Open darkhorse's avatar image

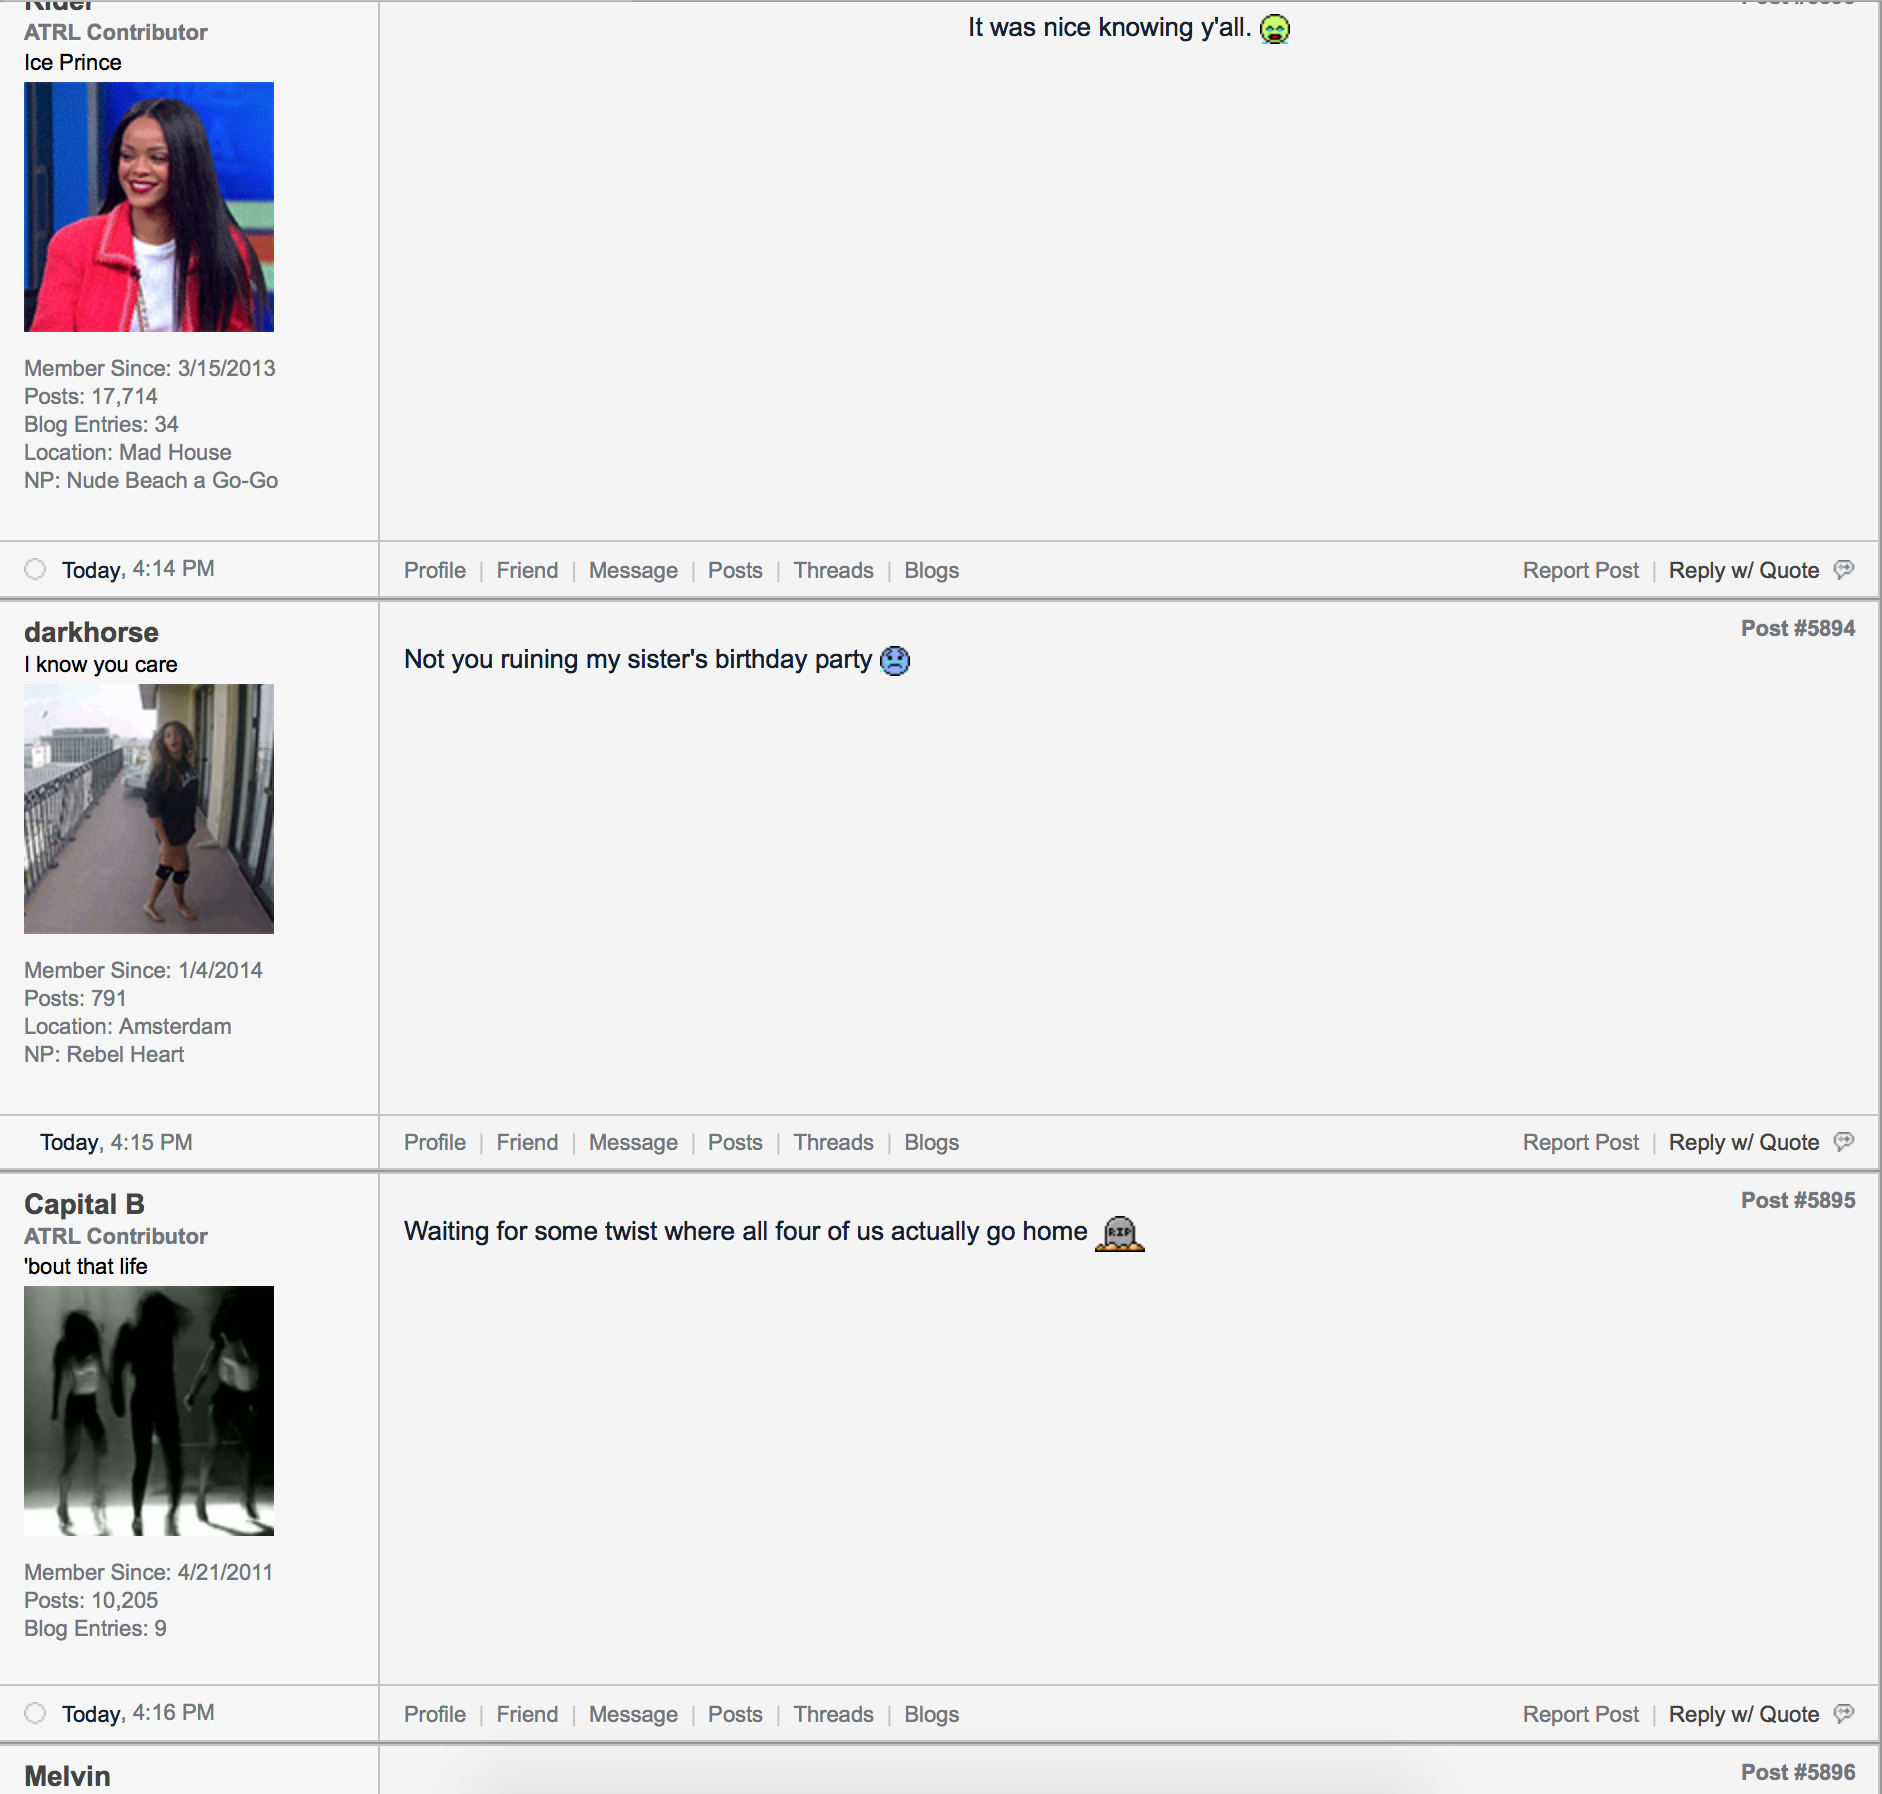pos(149,808)
